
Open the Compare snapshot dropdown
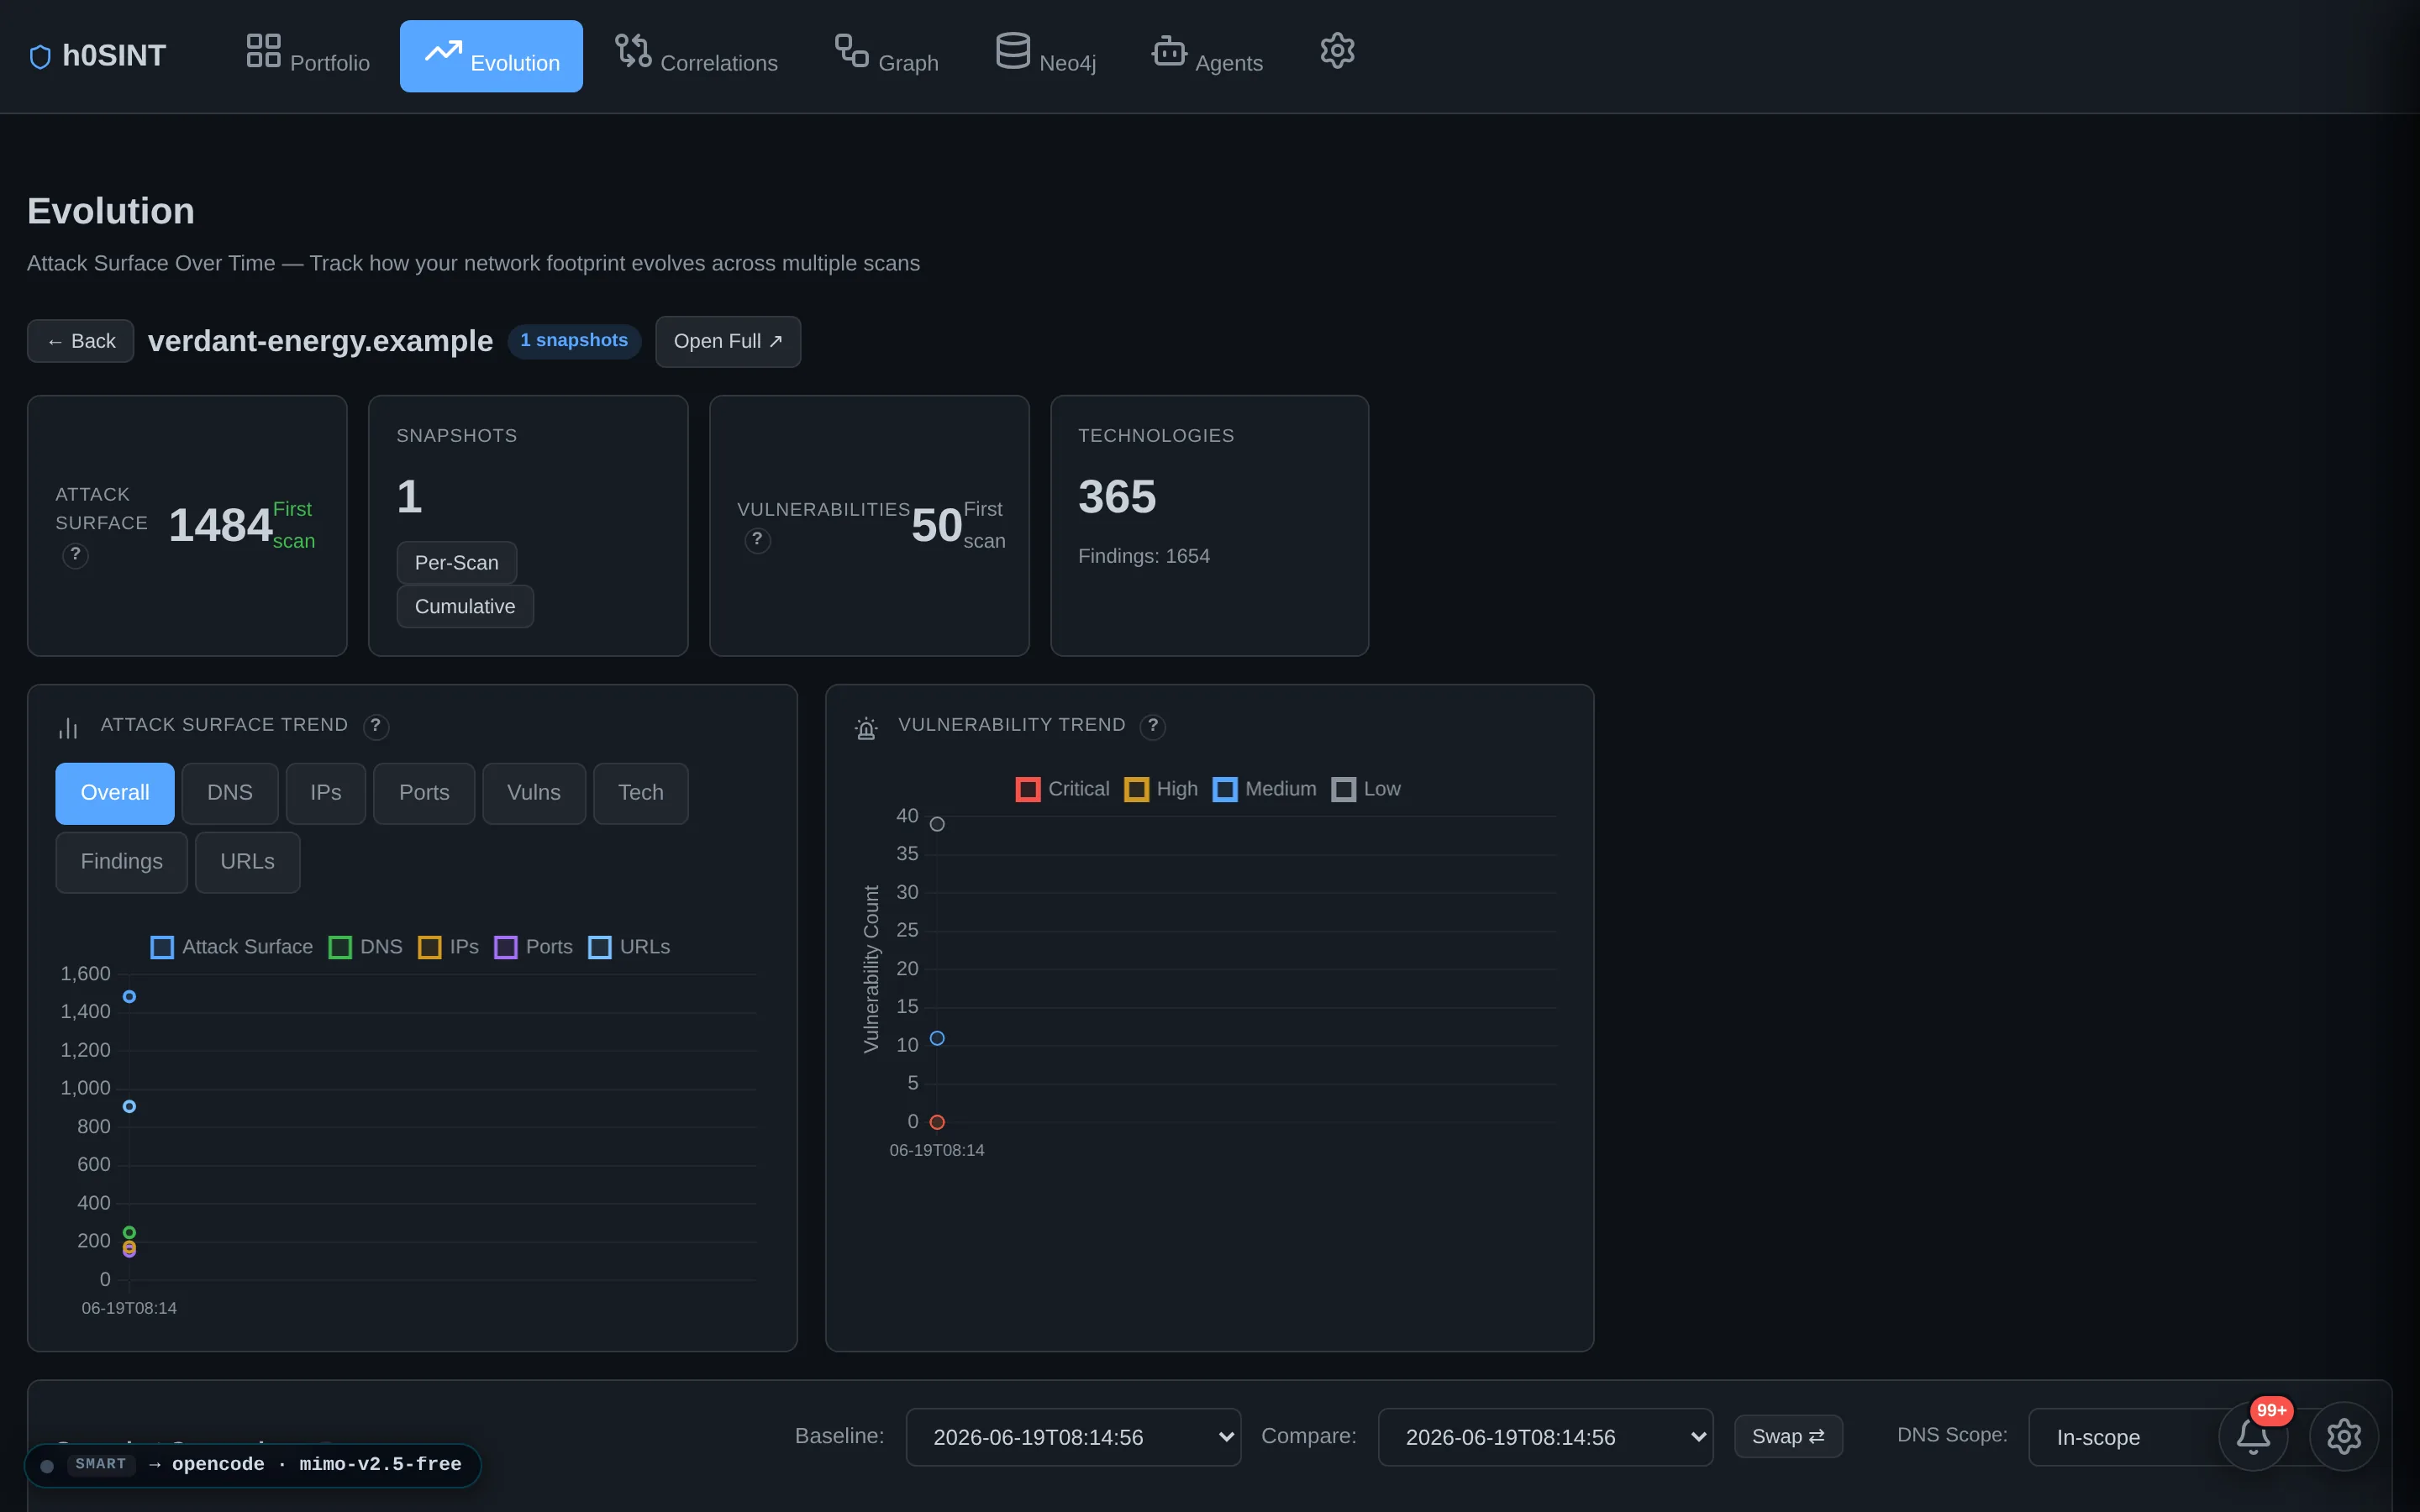(x=1545, y=1437)
